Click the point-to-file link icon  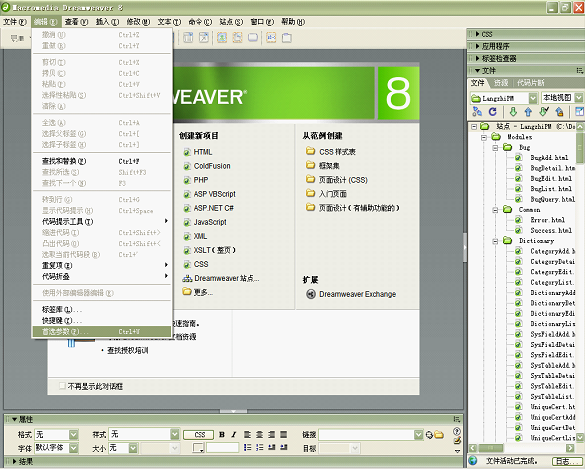click(x=429, y=435)
